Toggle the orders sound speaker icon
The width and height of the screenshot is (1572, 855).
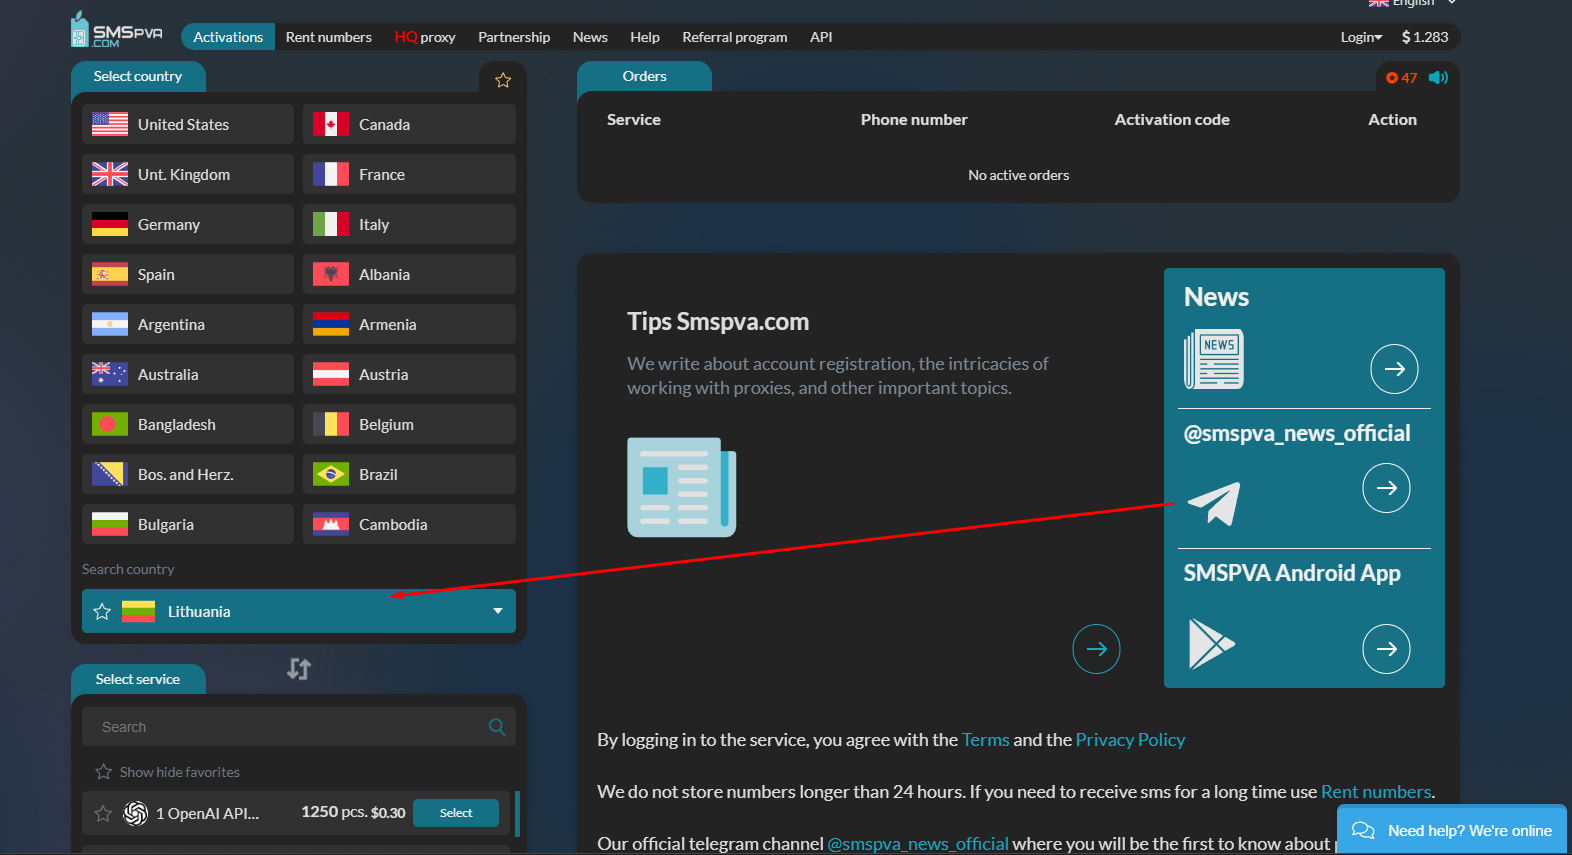[x=1439, y=78]
